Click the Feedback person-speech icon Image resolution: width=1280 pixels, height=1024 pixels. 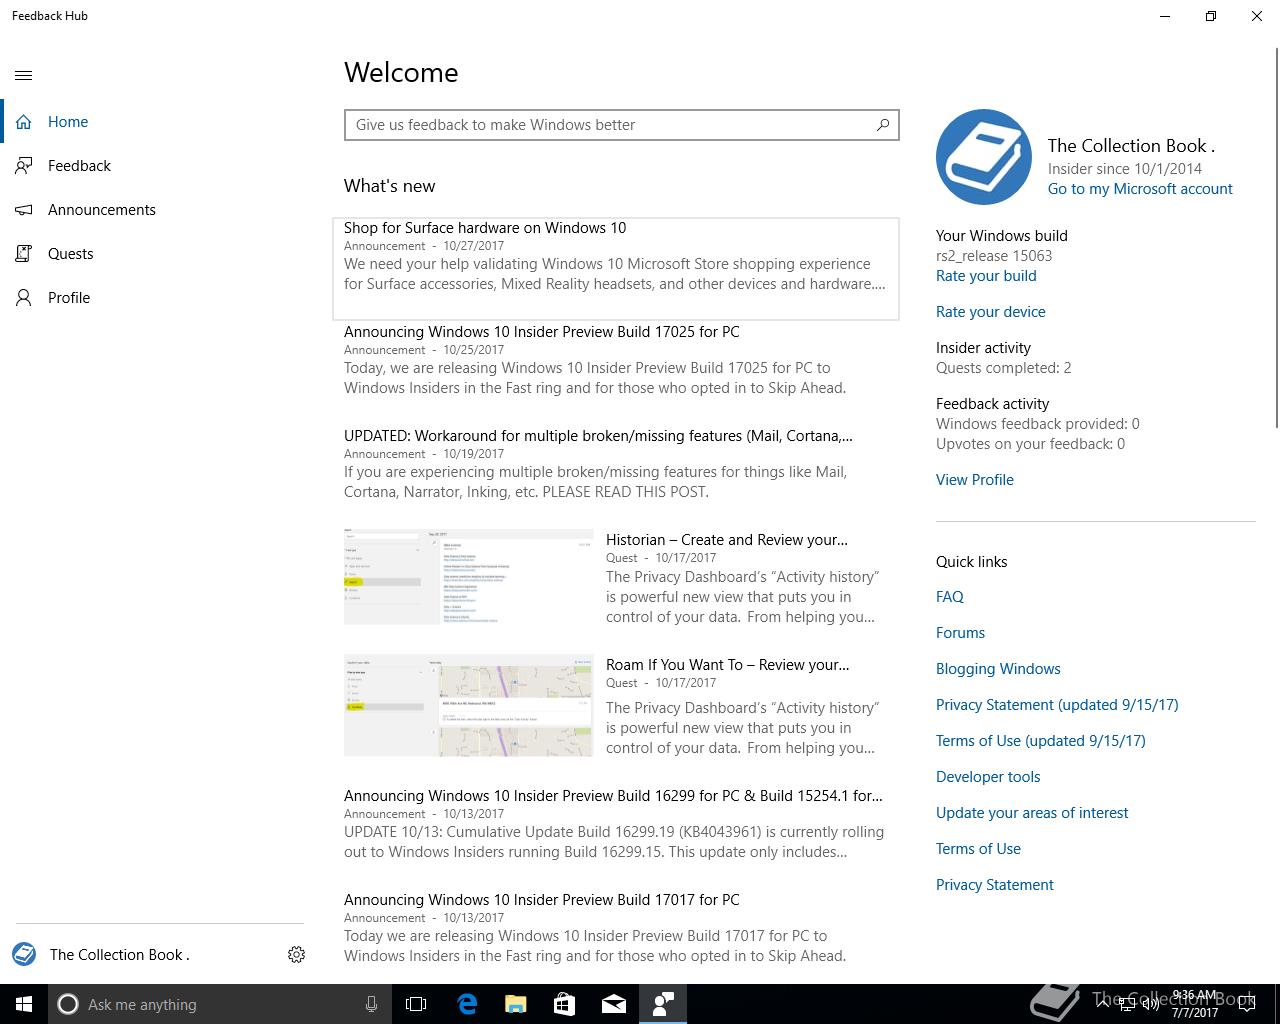(x=24, y=166)
